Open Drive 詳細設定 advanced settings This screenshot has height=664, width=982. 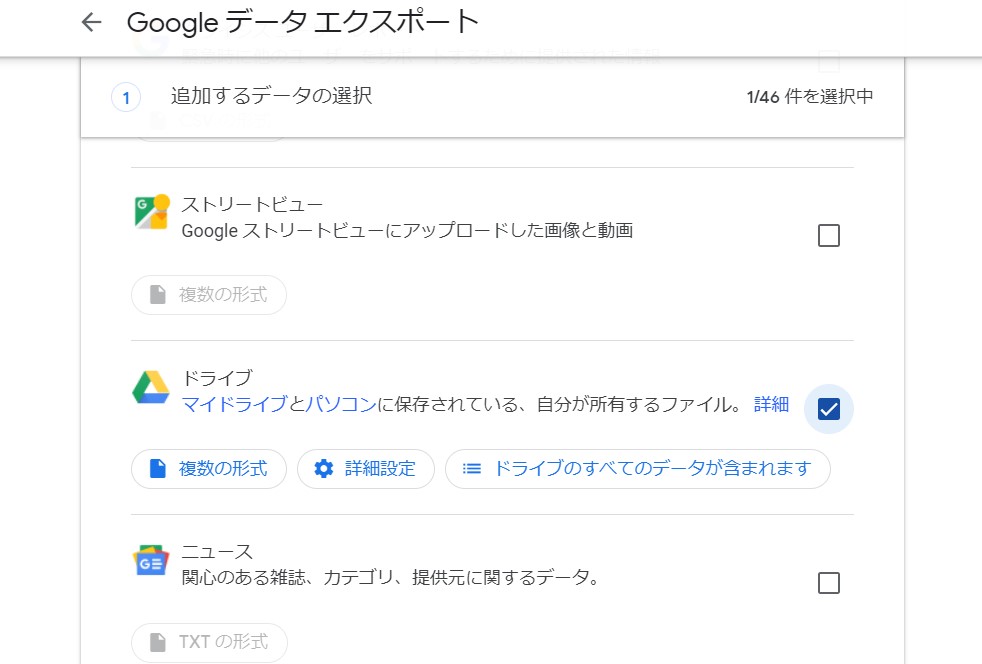(365, 468)
